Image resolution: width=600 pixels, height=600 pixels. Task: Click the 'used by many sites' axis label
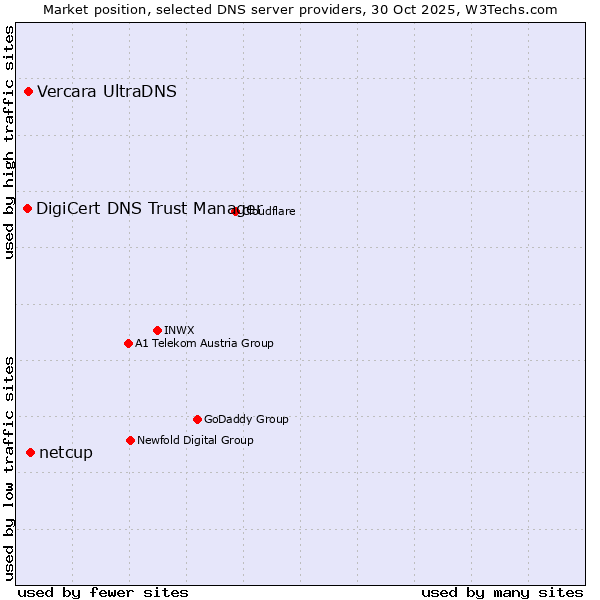tap(501, 592)
